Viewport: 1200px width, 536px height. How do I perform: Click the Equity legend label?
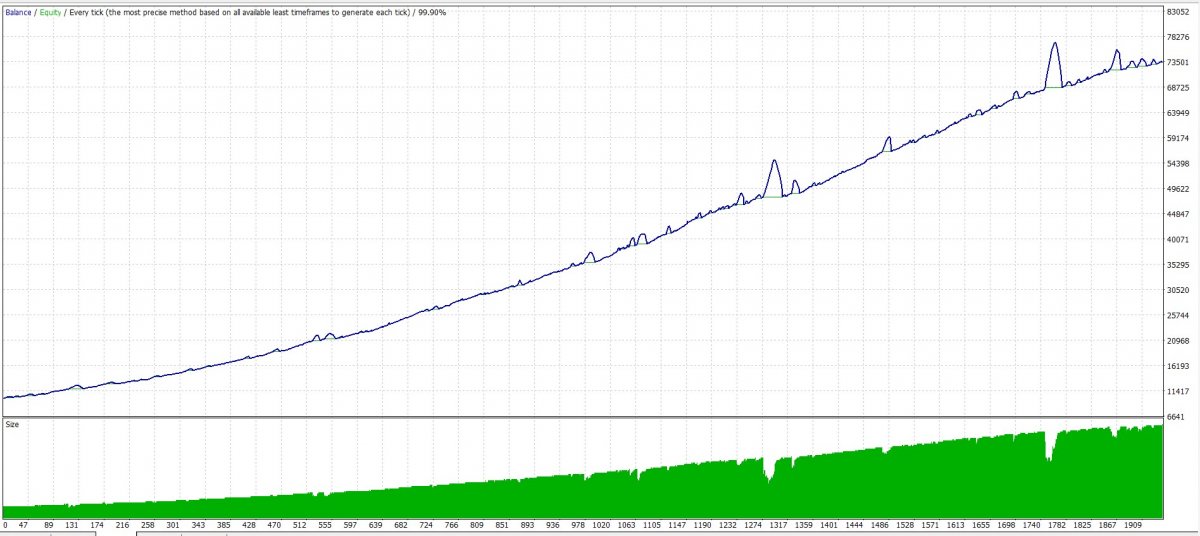pyautogui.click(x=51, y=11)
